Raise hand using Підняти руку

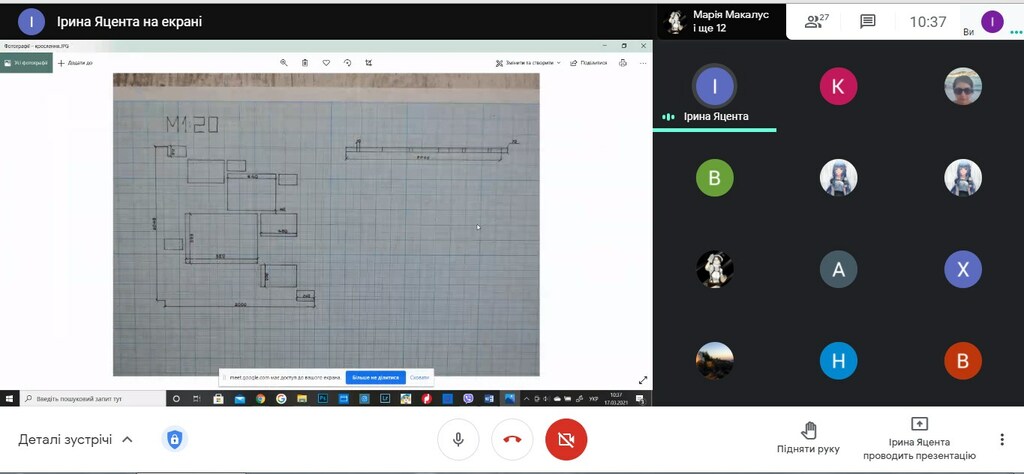pos(808,438)
